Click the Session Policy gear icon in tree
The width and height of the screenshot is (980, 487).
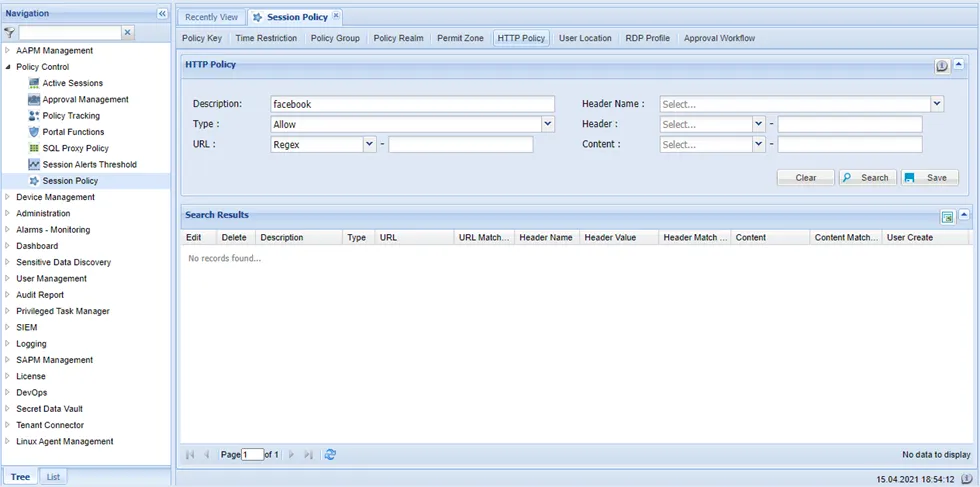[34, 181]
